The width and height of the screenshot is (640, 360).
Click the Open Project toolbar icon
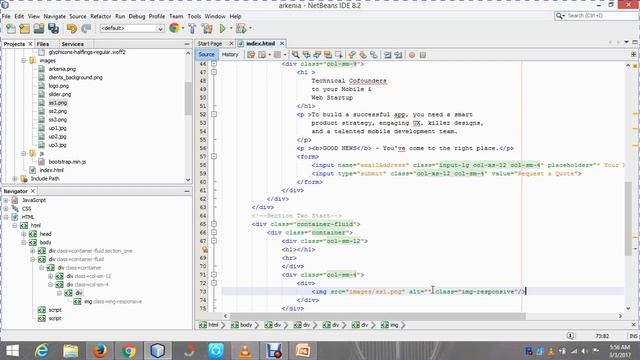[x=39, y=29]
